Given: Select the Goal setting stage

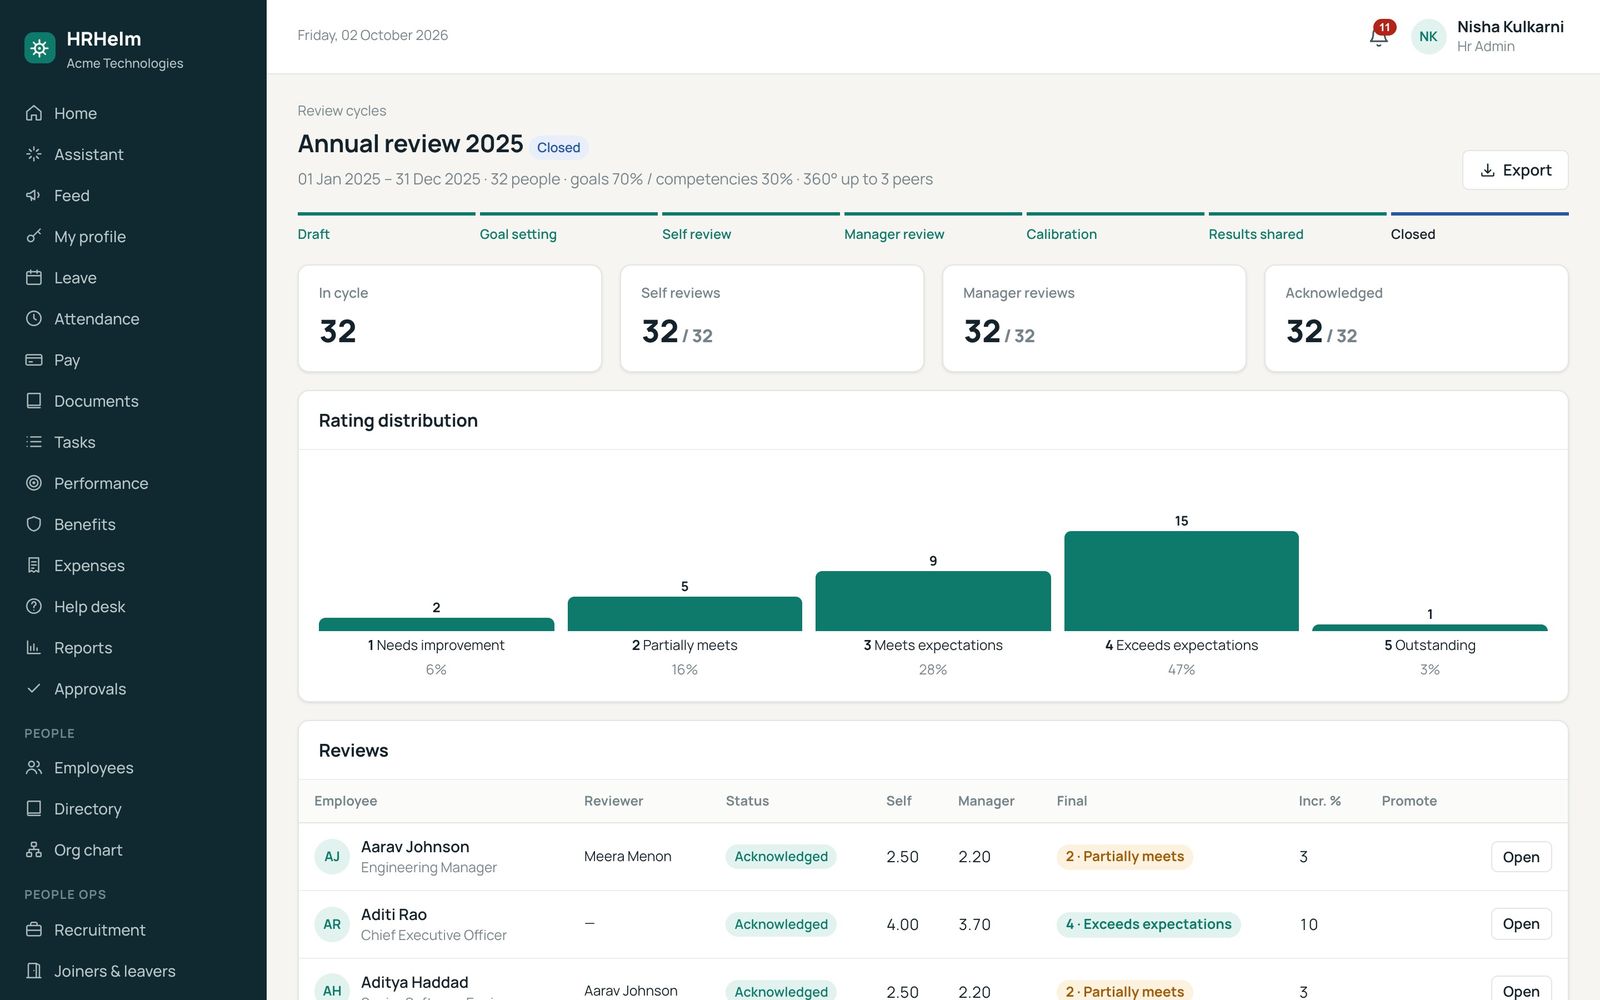Looking at the screenshot, I should pyautogui.click(x=568, y=229).
